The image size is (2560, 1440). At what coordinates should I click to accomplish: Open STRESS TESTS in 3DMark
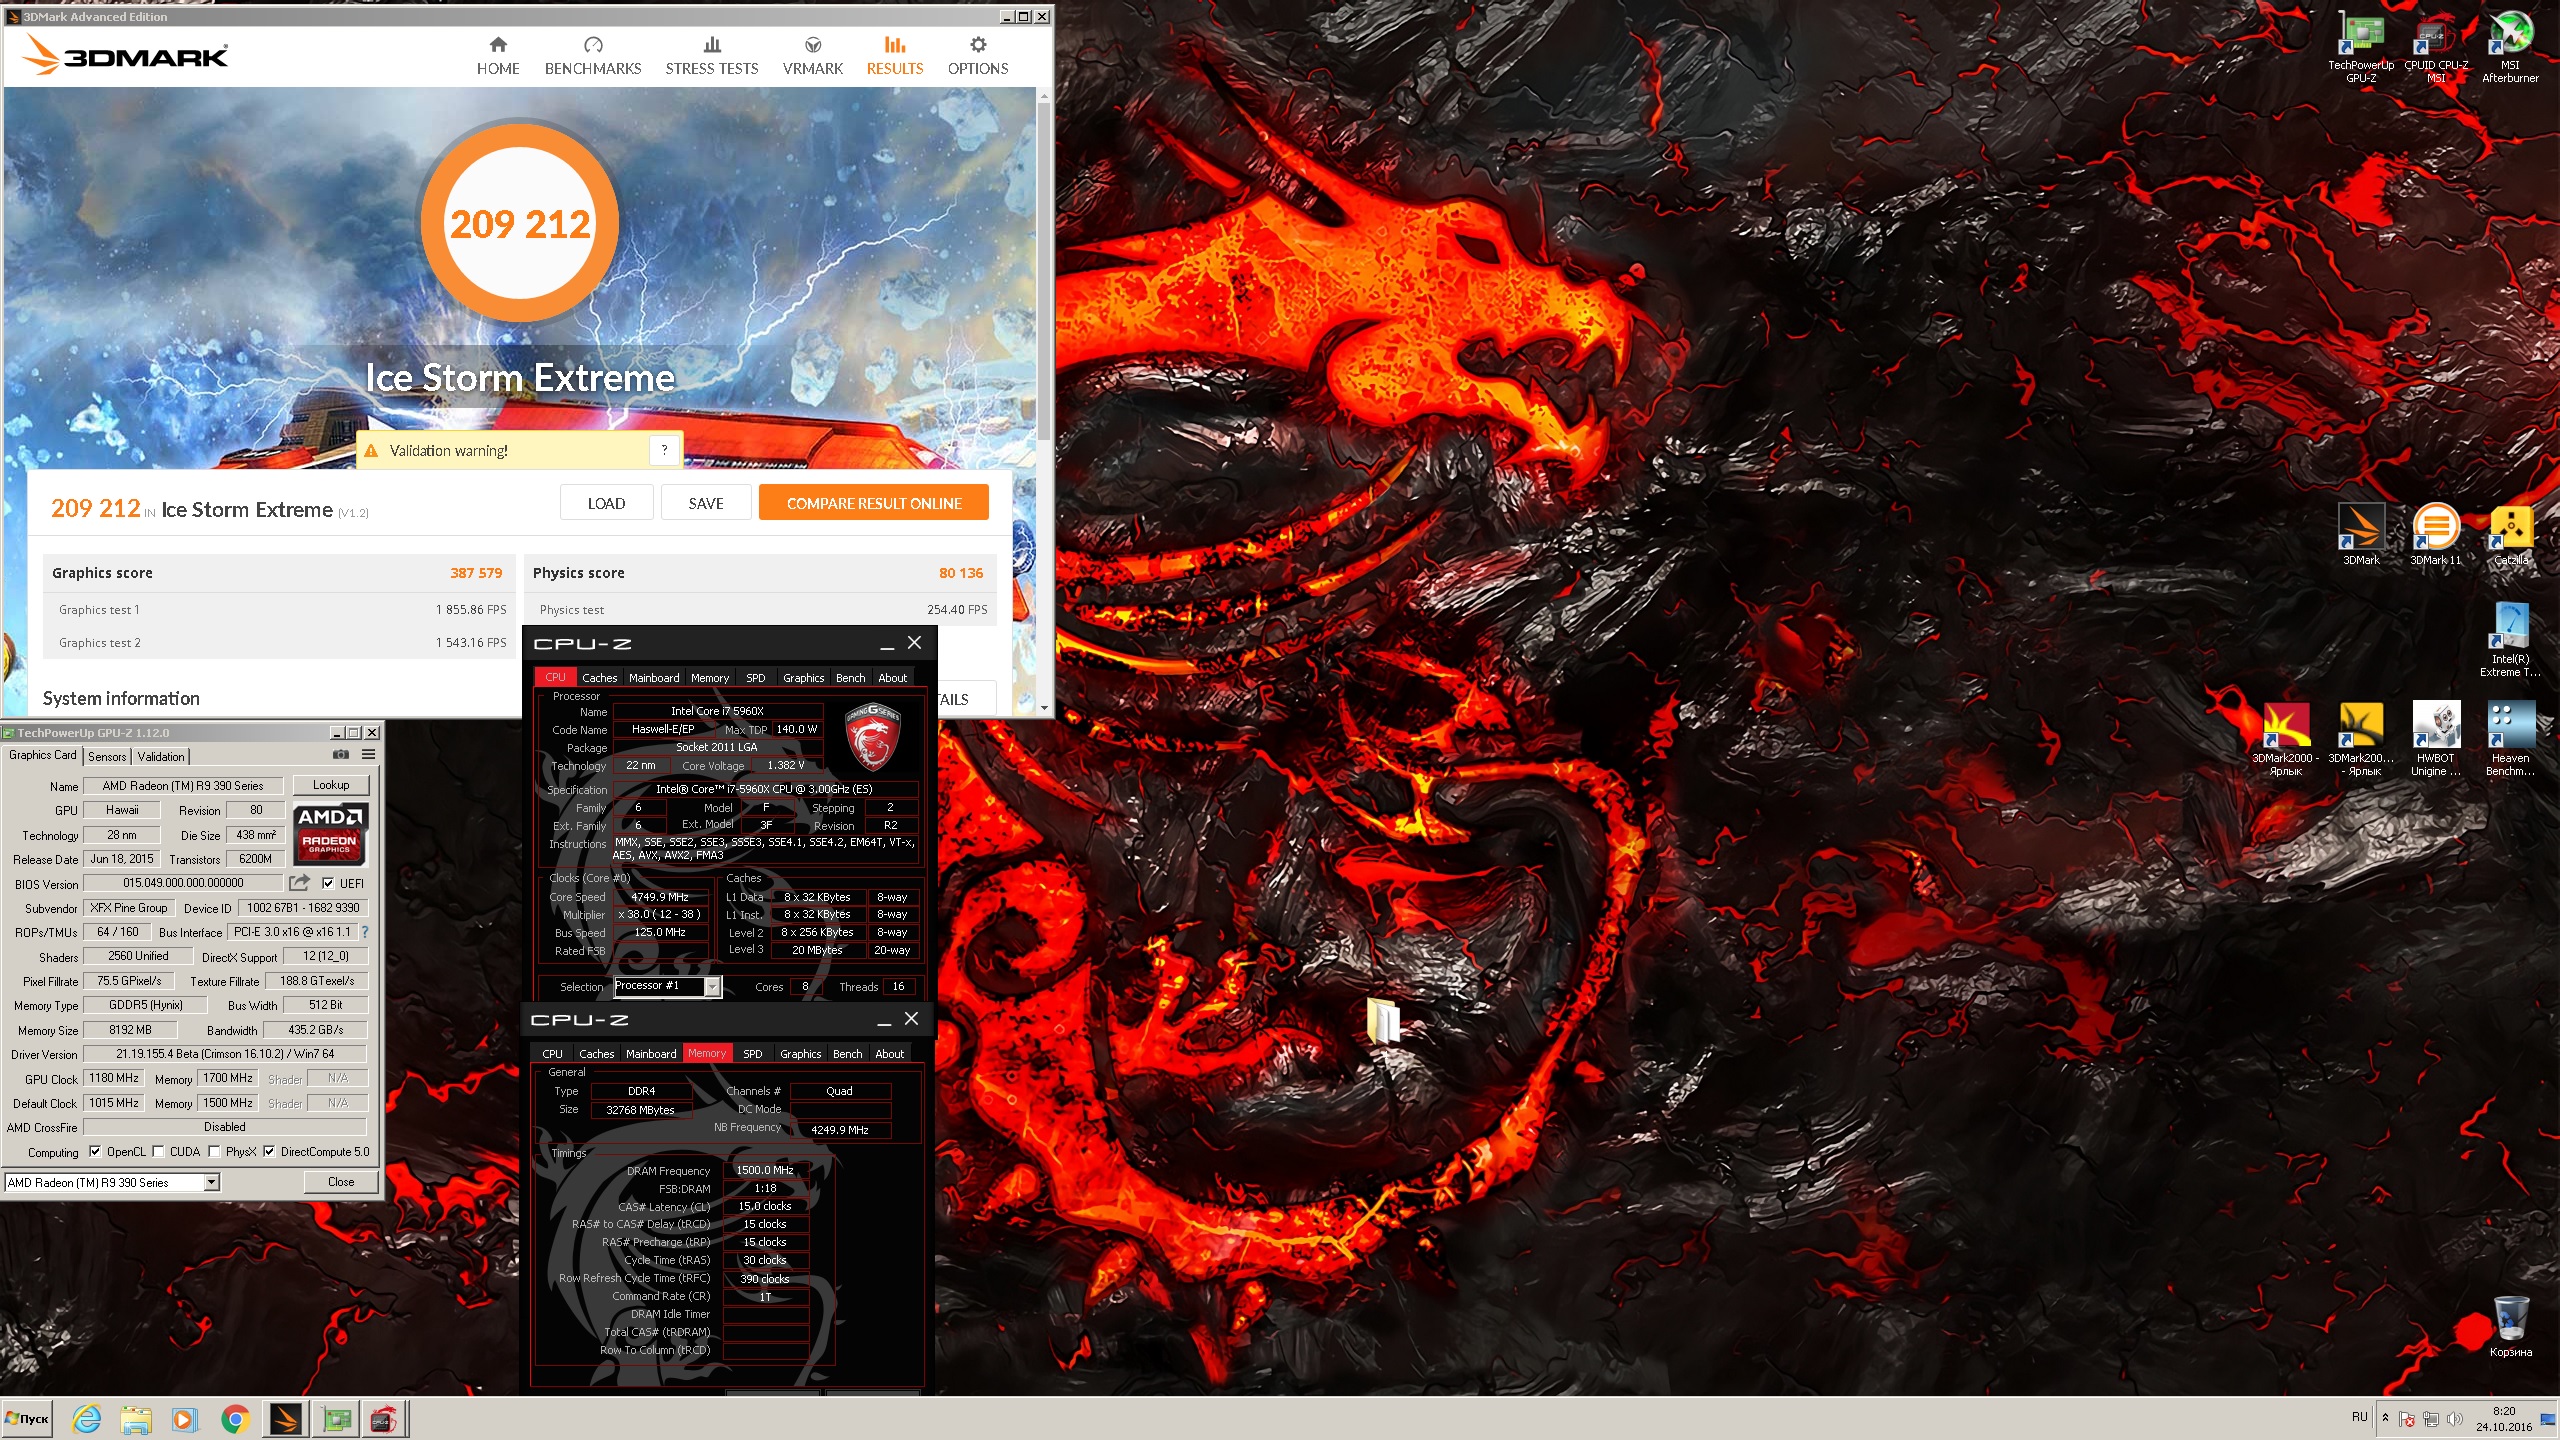(711, 56)
